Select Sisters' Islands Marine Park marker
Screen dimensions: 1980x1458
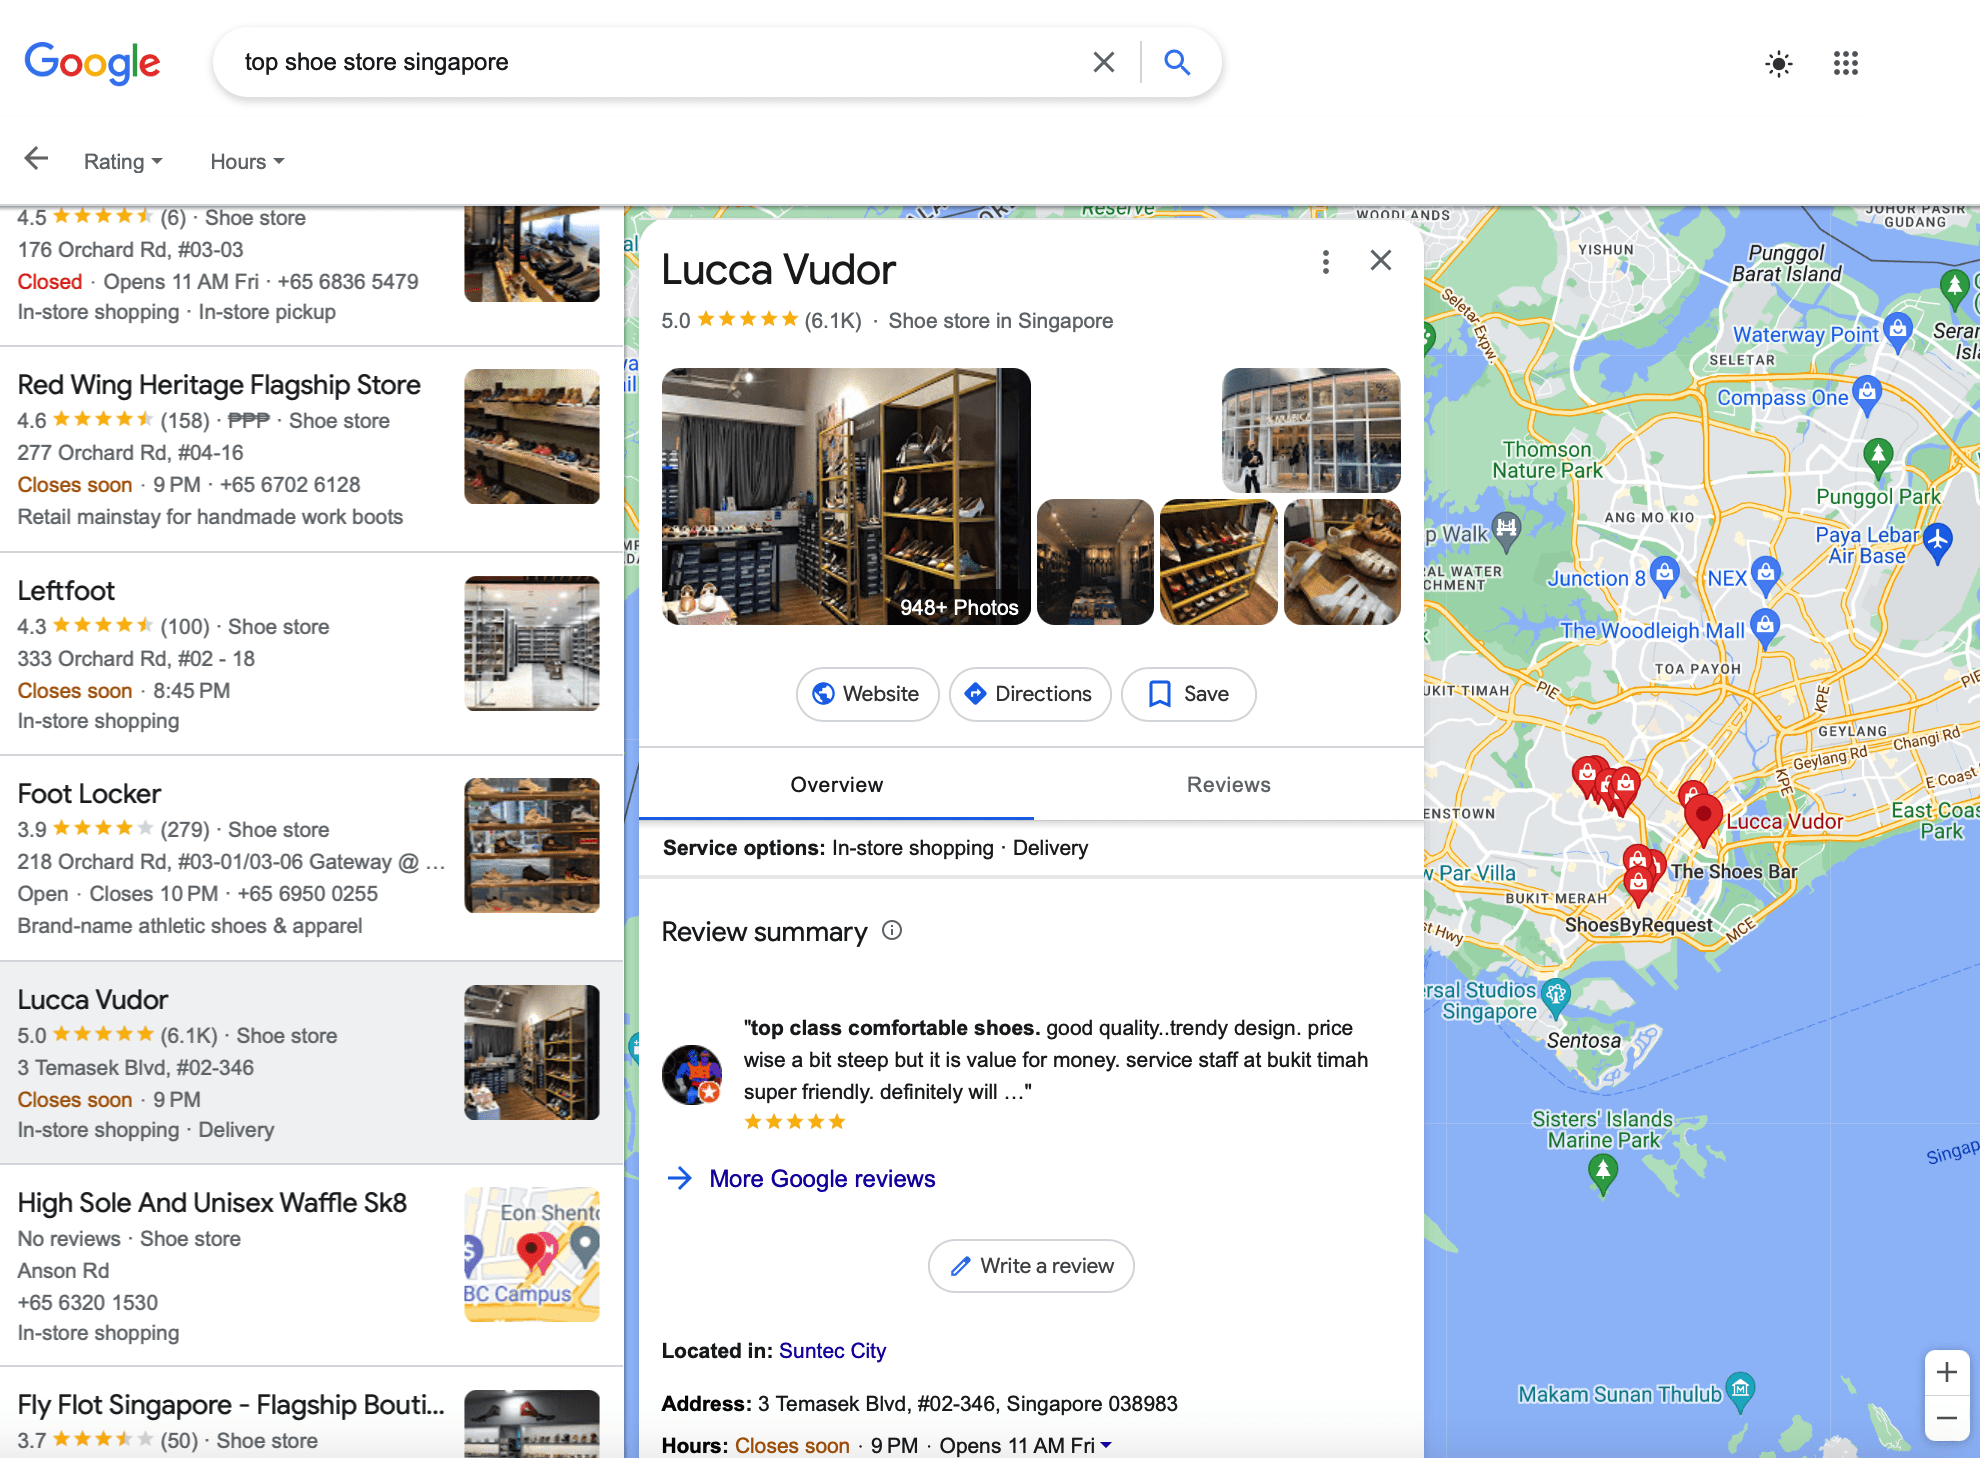coord(1603,1174)
